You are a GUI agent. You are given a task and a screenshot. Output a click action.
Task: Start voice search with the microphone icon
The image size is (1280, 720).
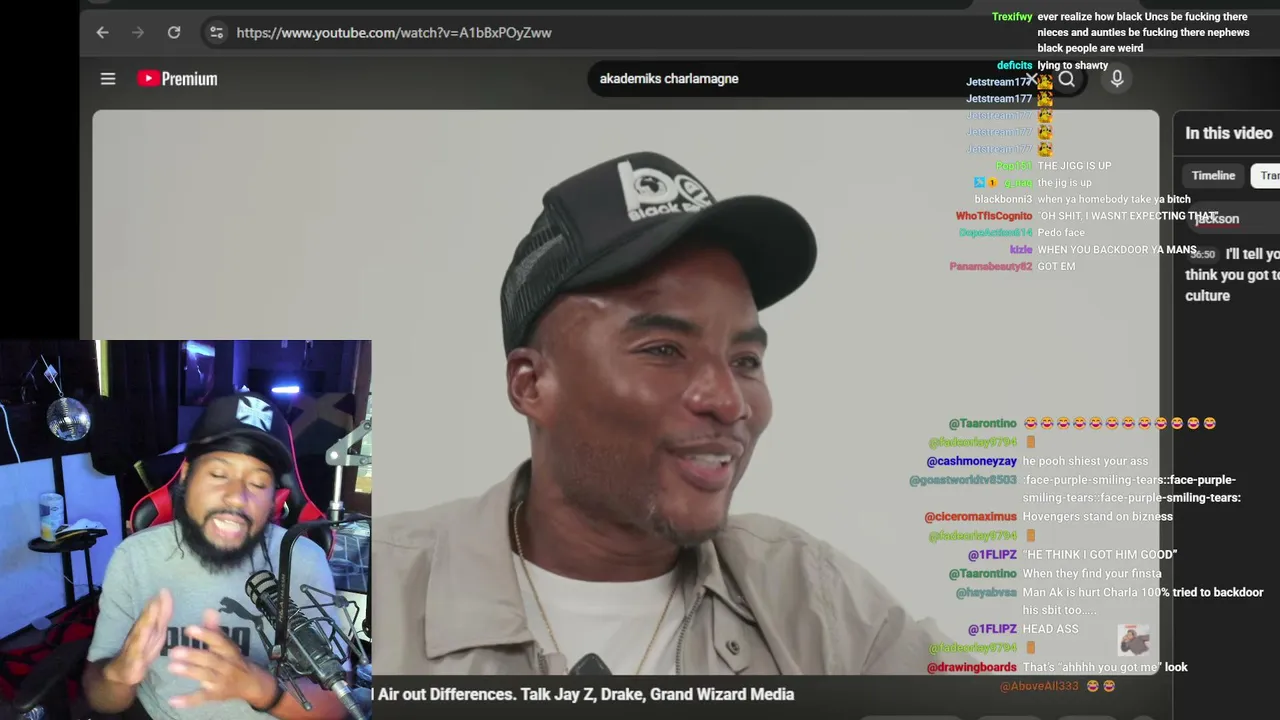tap(1117, 78)
